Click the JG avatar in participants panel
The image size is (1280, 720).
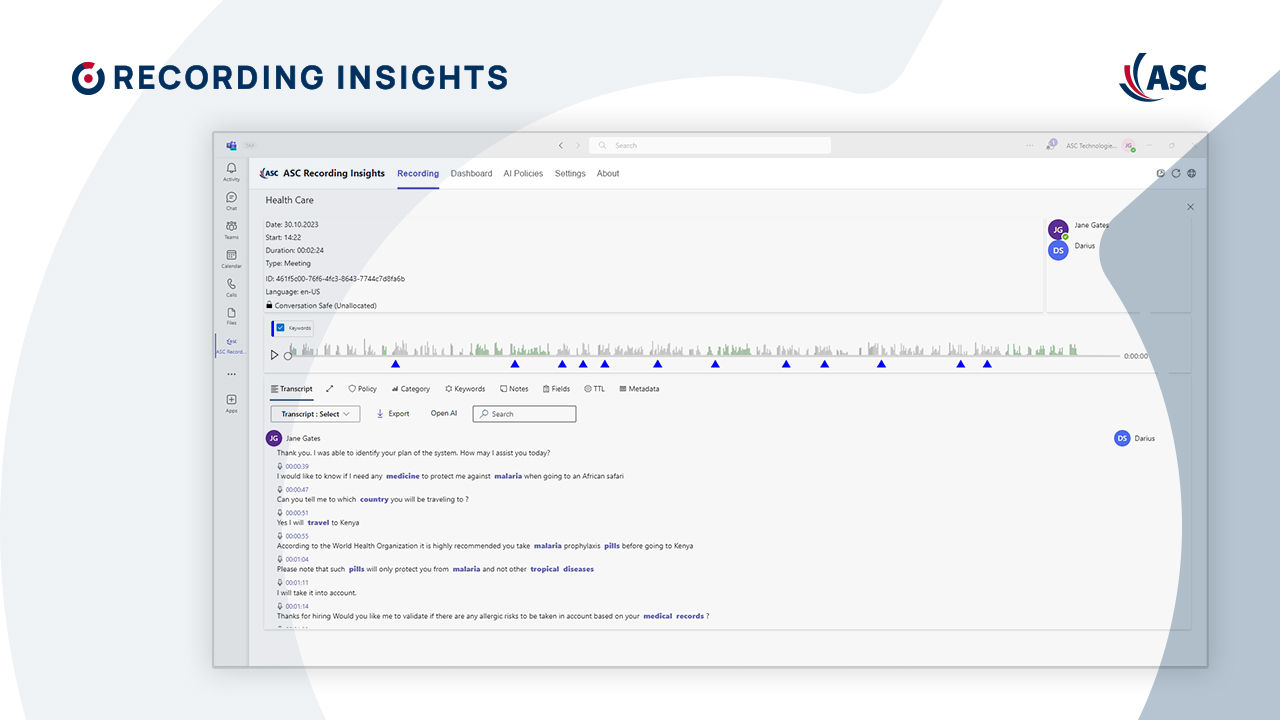tap(1058, 229)
